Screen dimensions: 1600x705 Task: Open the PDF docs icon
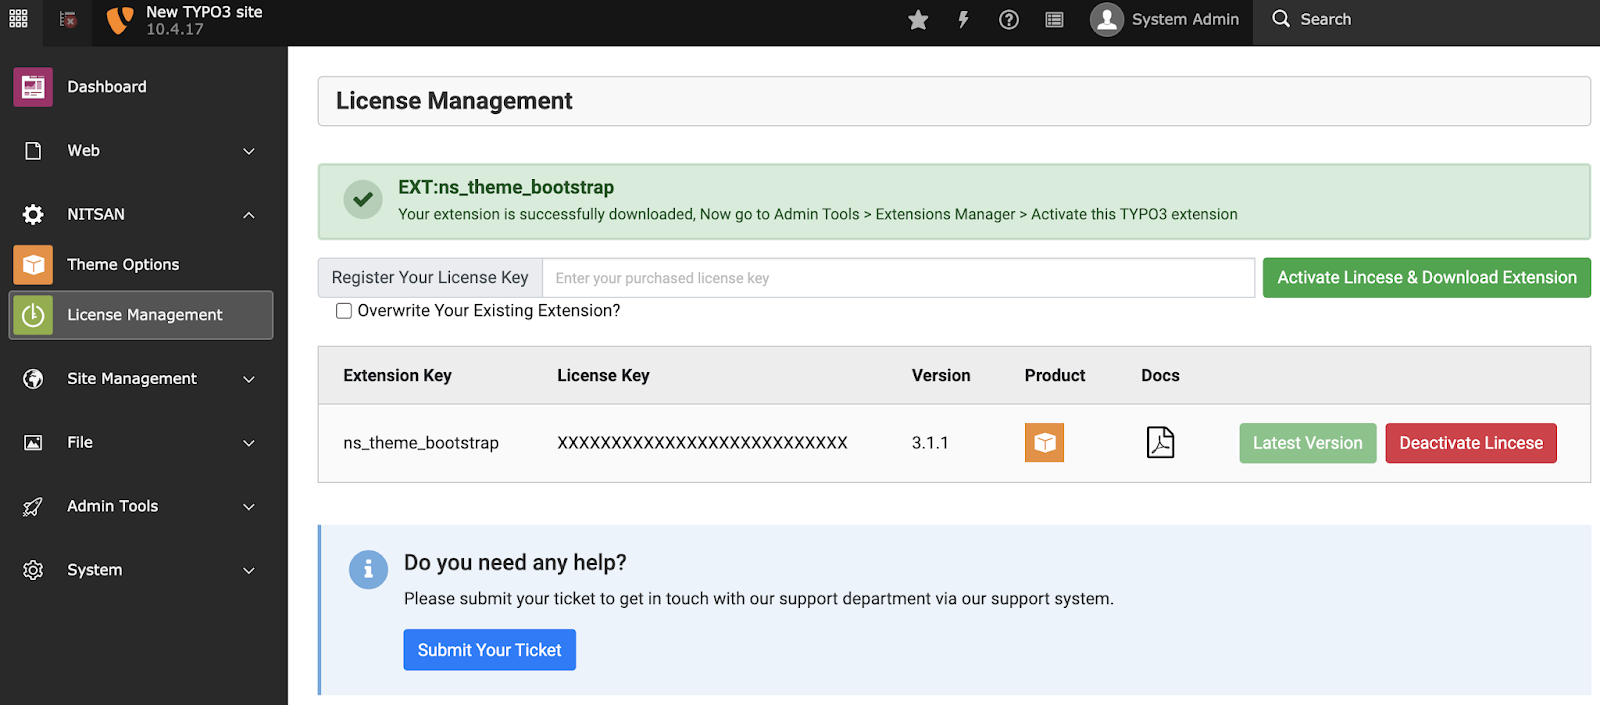pos(1160,443)
